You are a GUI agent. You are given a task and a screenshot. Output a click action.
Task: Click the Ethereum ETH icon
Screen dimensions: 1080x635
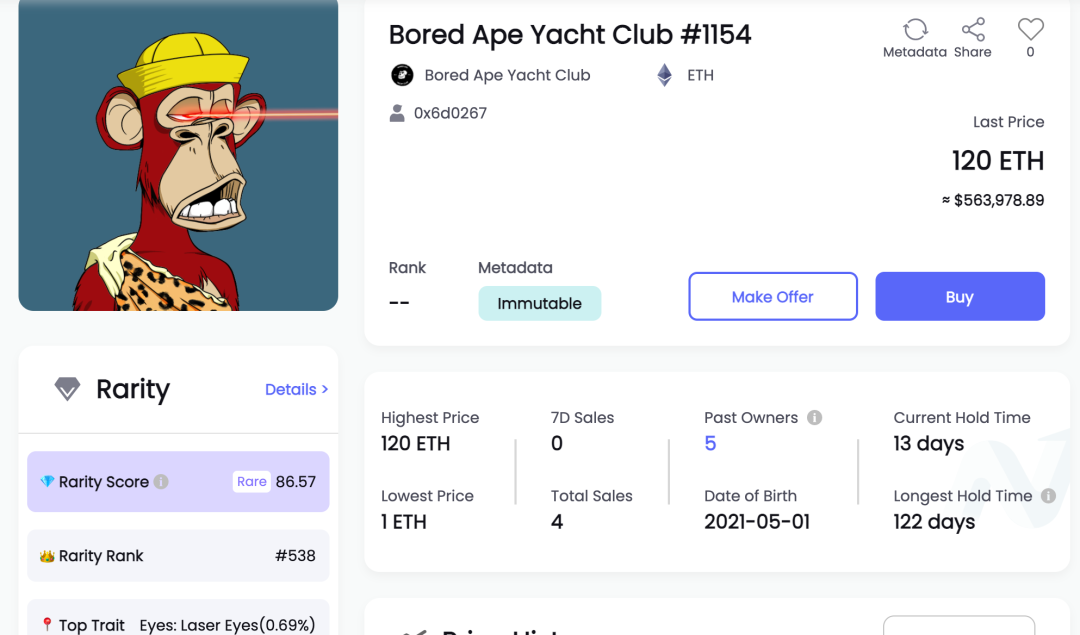pos(664,75)
